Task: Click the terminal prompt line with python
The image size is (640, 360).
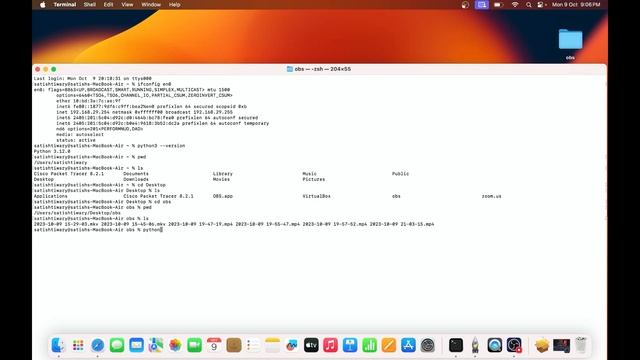Action: pyautogui.click(x=98, y=230)
